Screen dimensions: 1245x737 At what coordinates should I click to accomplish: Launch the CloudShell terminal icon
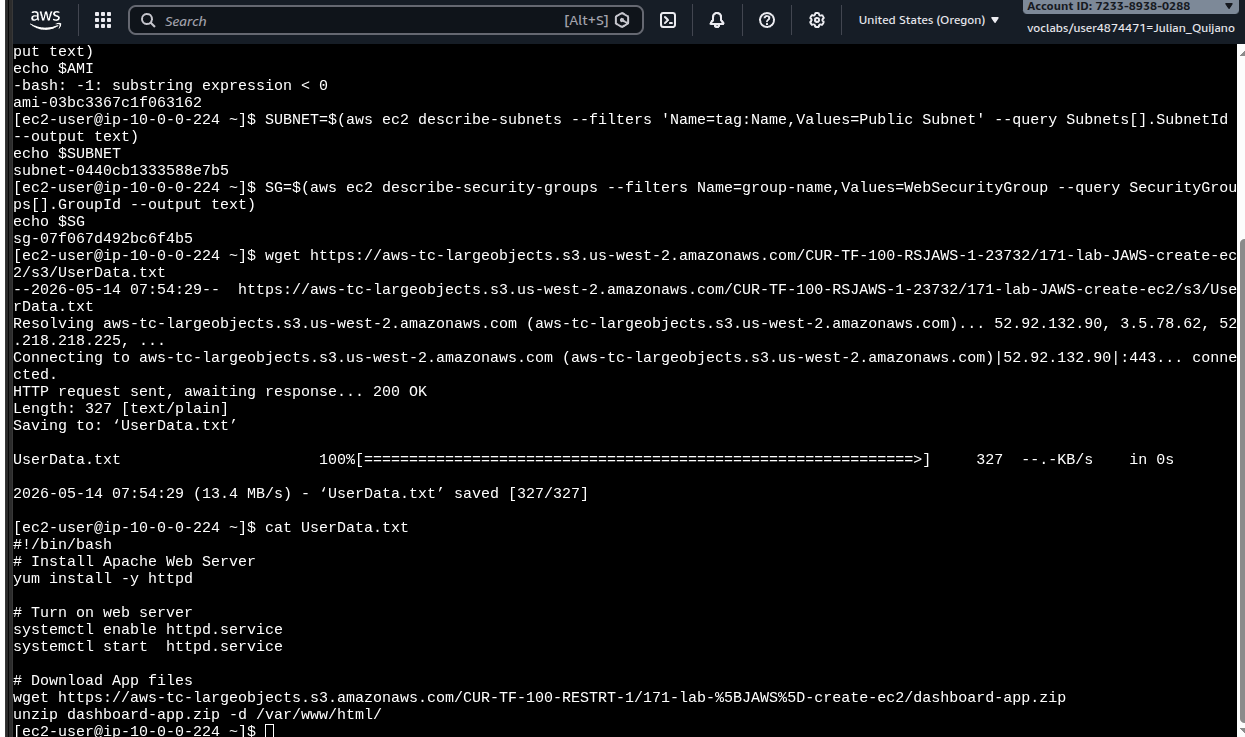(x=668, y=20)
